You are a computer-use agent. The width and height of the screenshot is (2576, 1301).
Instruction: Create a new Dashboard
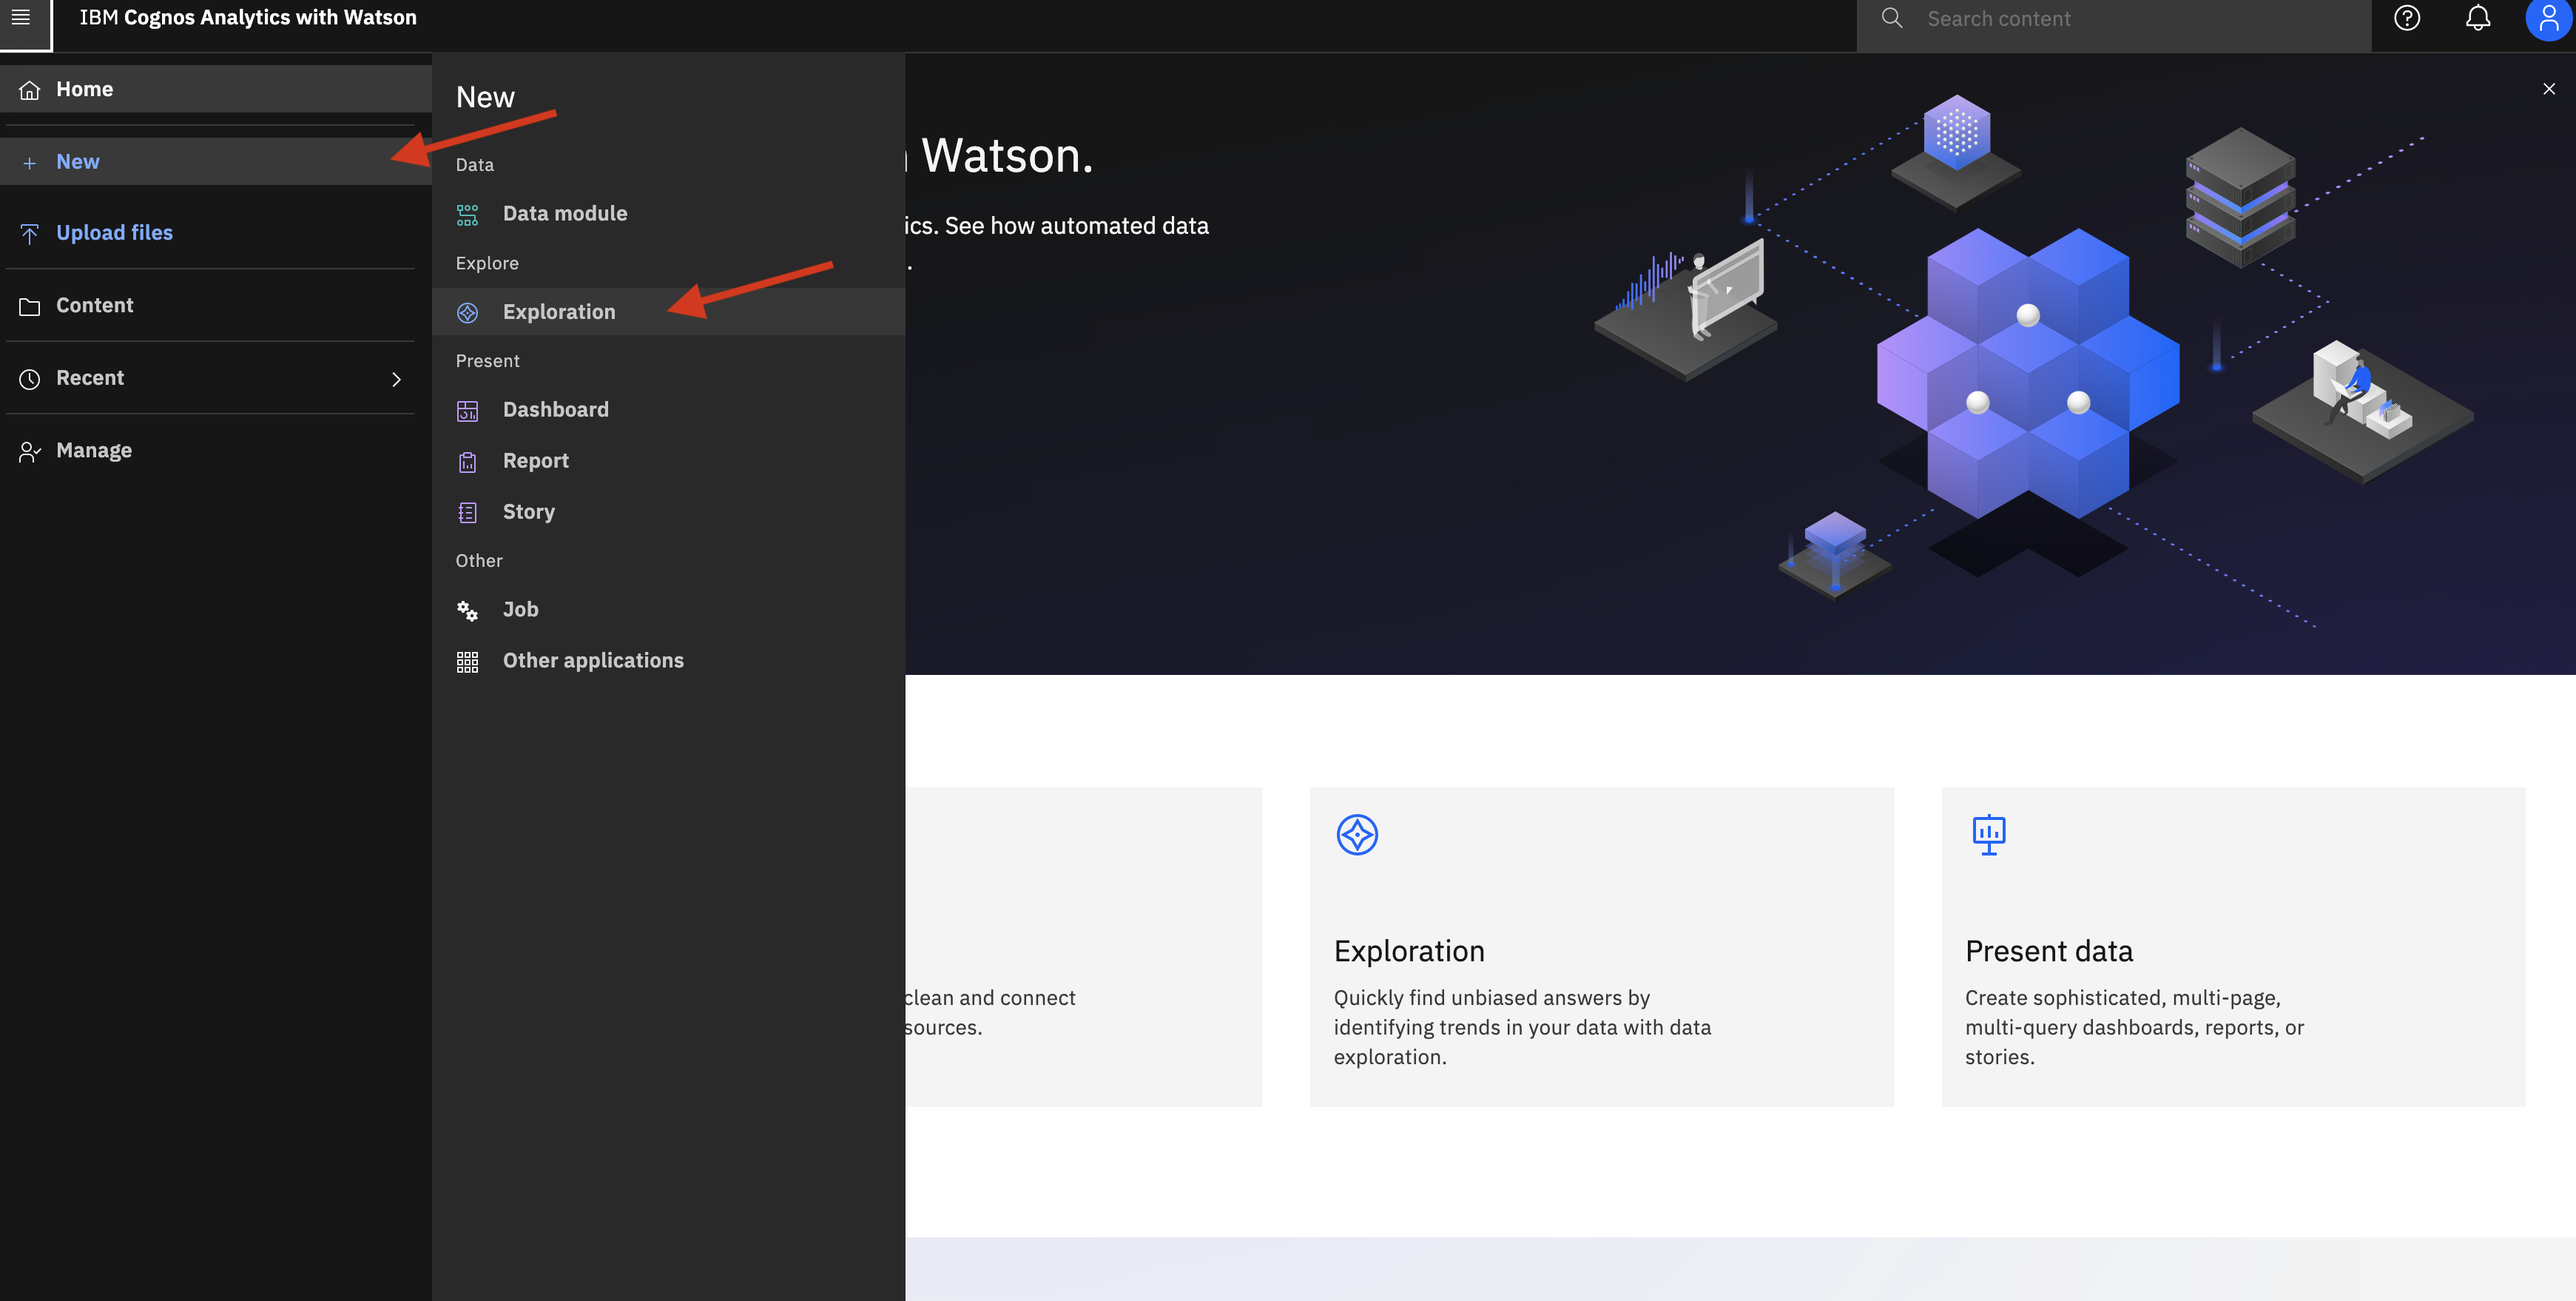coord(668,410)
